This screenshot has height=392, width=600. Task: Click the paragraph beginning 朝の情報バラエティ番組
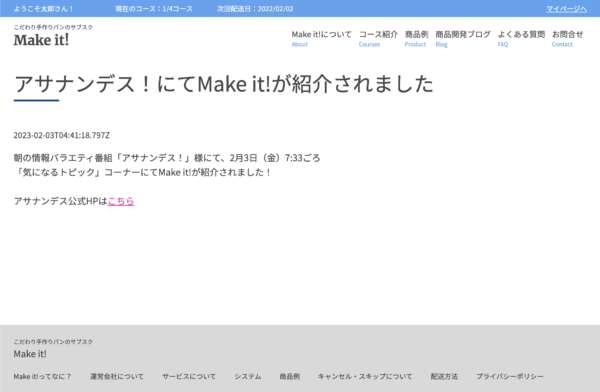coord(167,158)
